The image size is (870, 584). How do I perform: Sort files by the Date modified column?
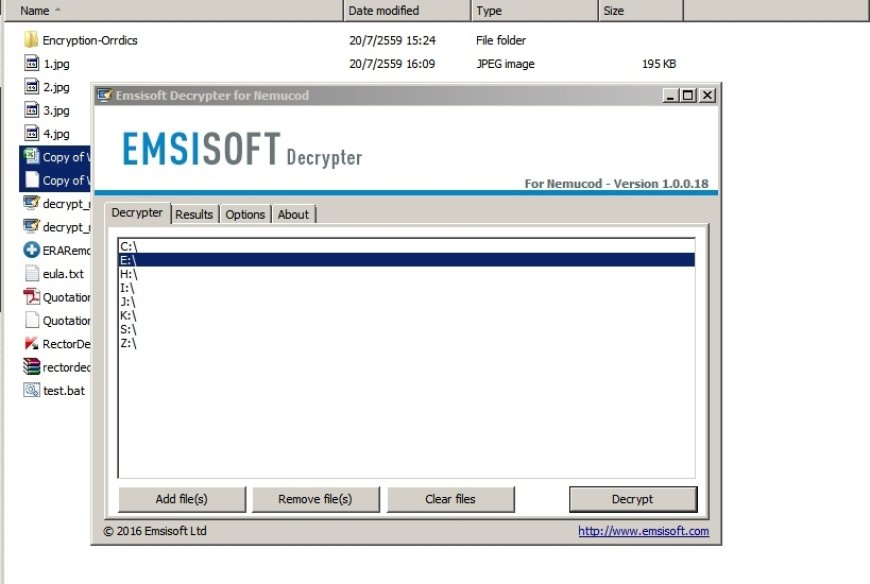(407, 11)
